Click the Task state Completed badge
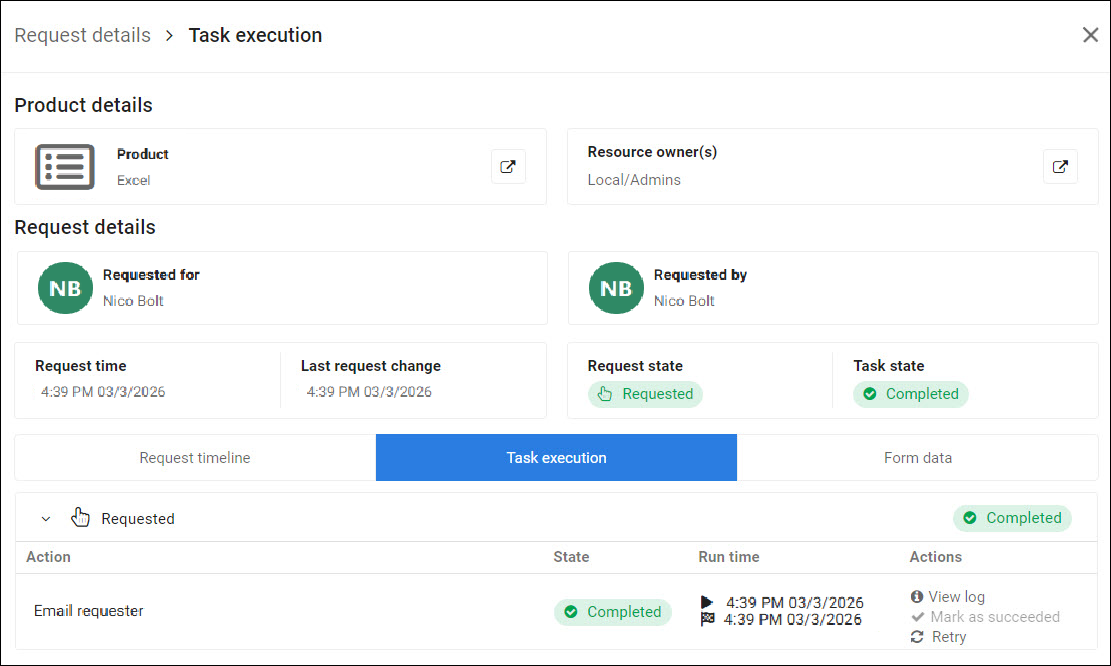The width and height of the screenshot is (1111, 666). 910,394
